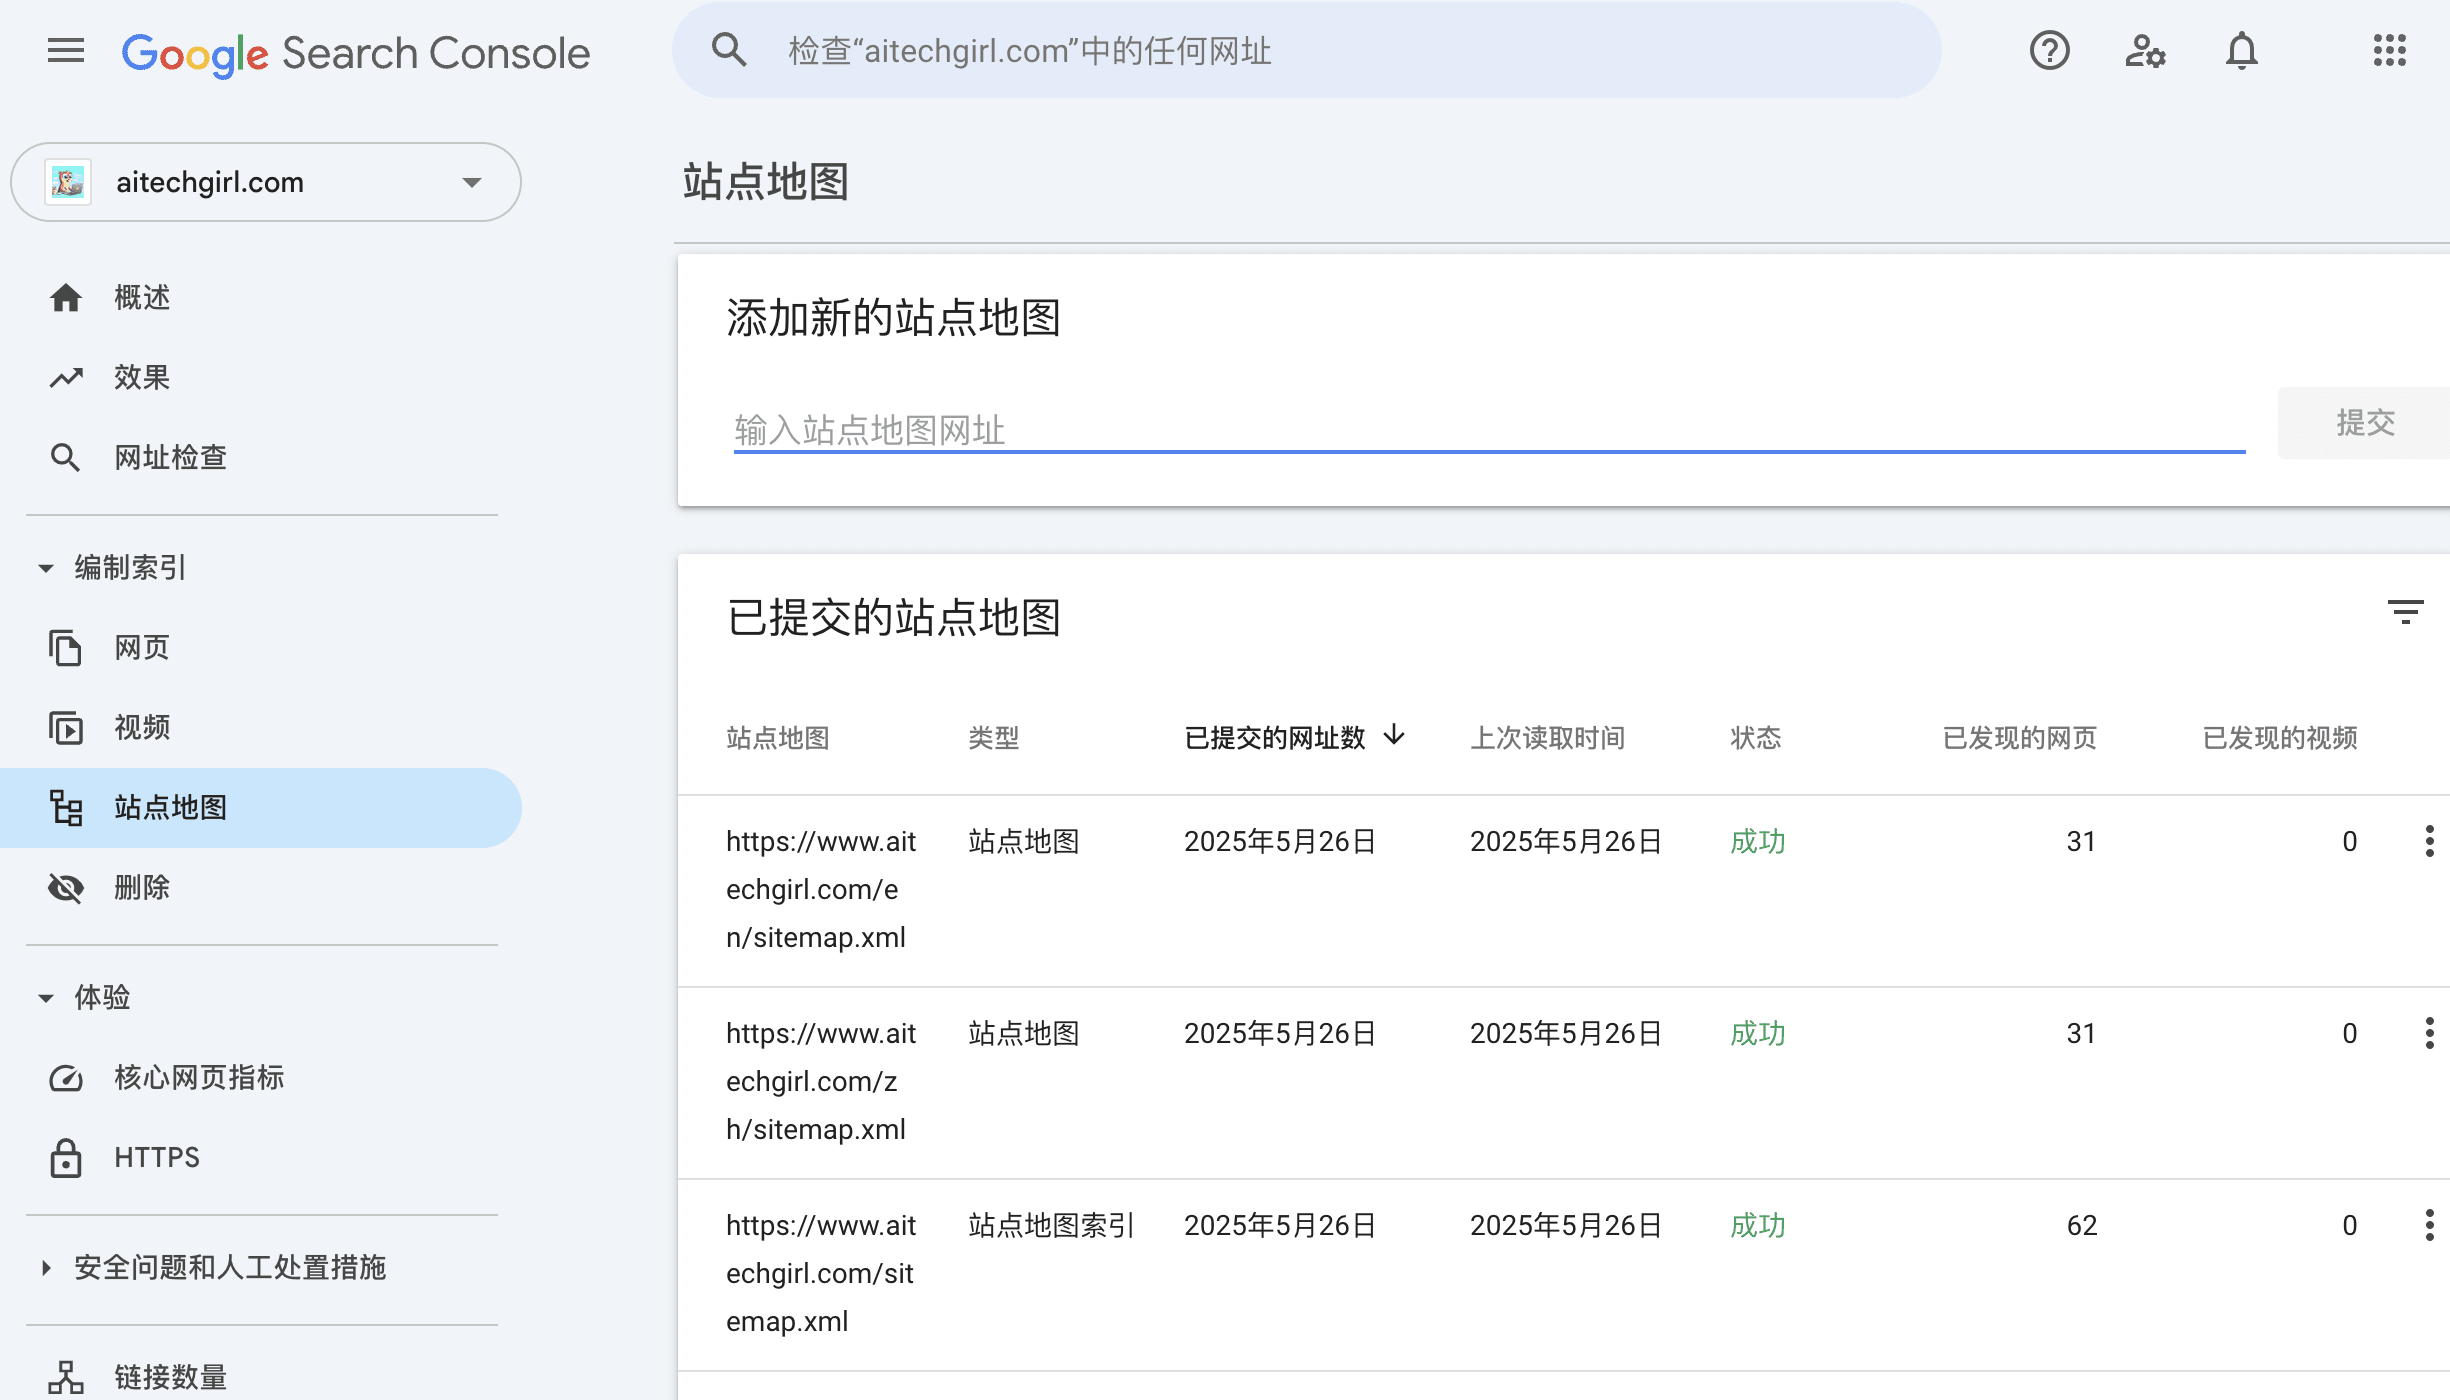Sort by 状态 column header

coord(1756,738)
